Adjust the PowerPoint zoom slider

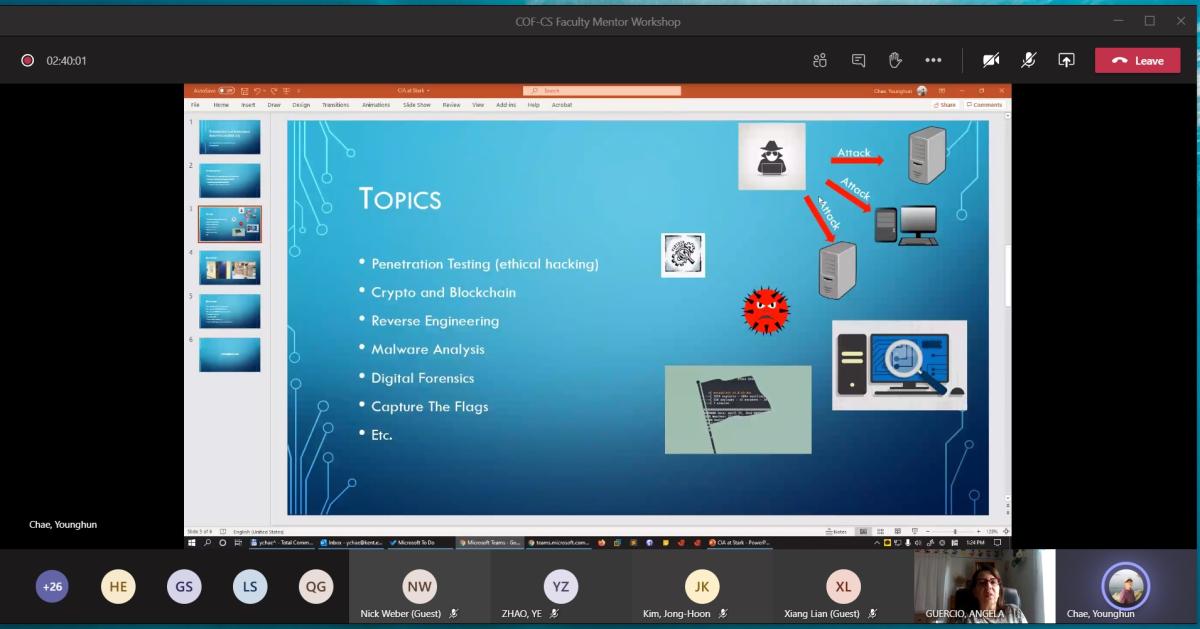coord(955,531)
